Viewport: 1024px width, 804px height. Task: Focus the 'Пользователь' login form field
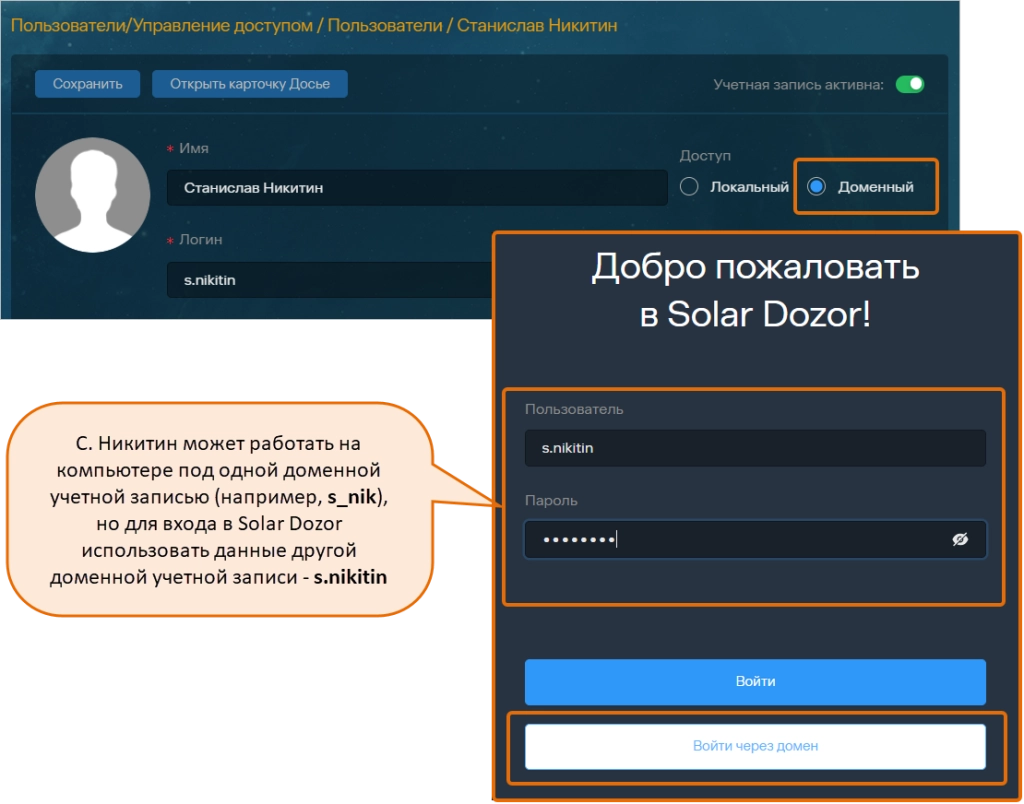pos(755,448)
